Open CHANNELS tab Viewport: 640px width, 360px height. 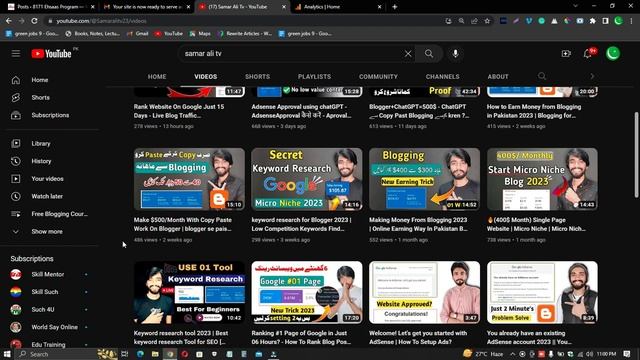coord(442,77)
